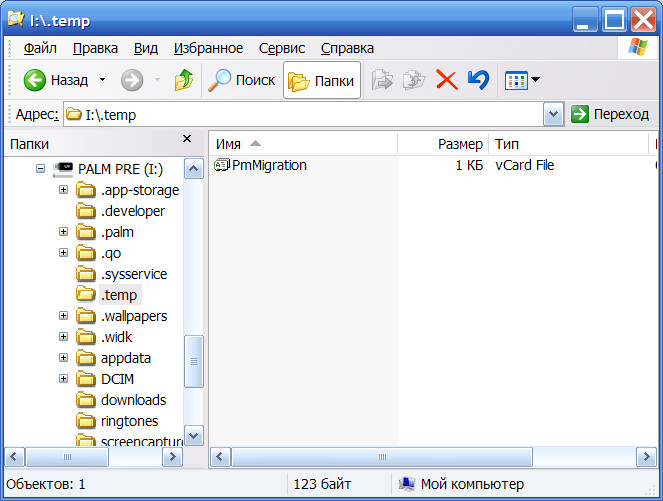Click the Windows flag logo in menu bar
This screenshot has height=501, width=663.
[x=638, y=47]
